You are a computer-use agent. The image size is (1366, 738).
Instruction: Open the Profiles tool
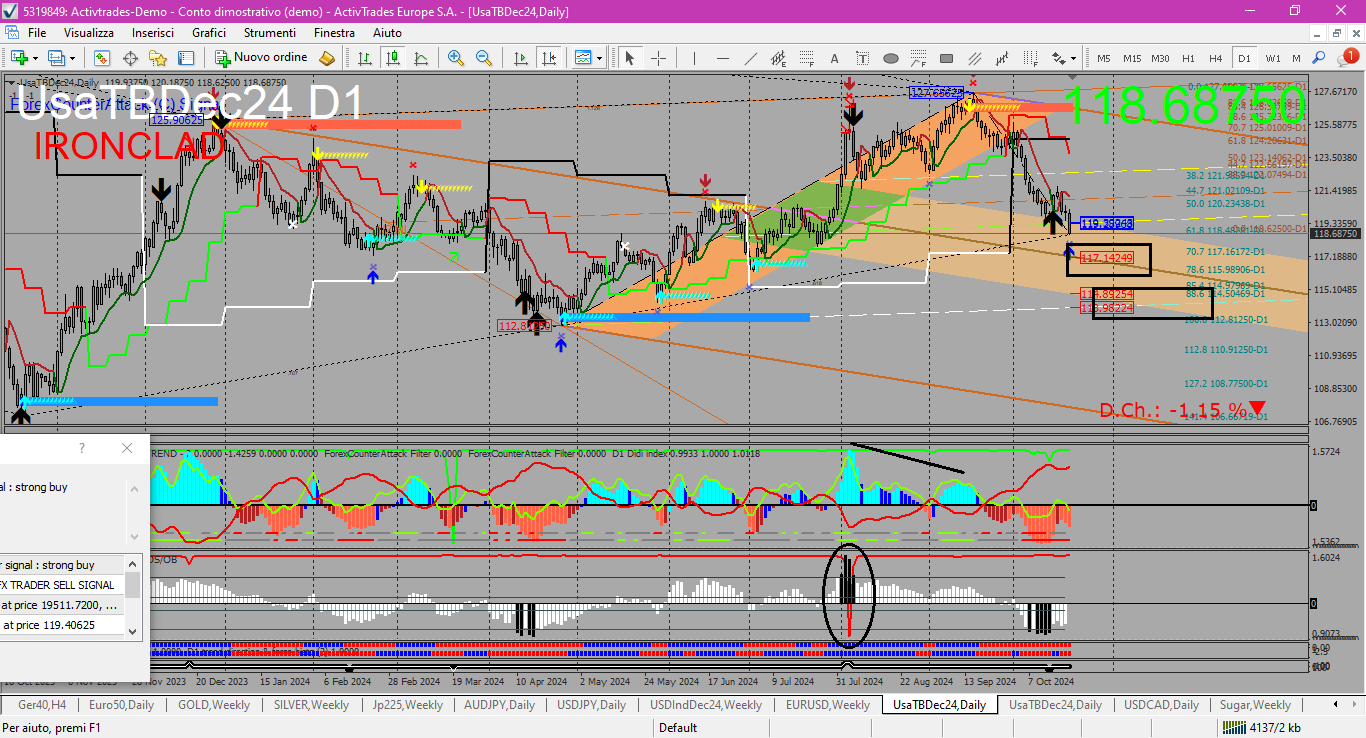click(55, 58)
